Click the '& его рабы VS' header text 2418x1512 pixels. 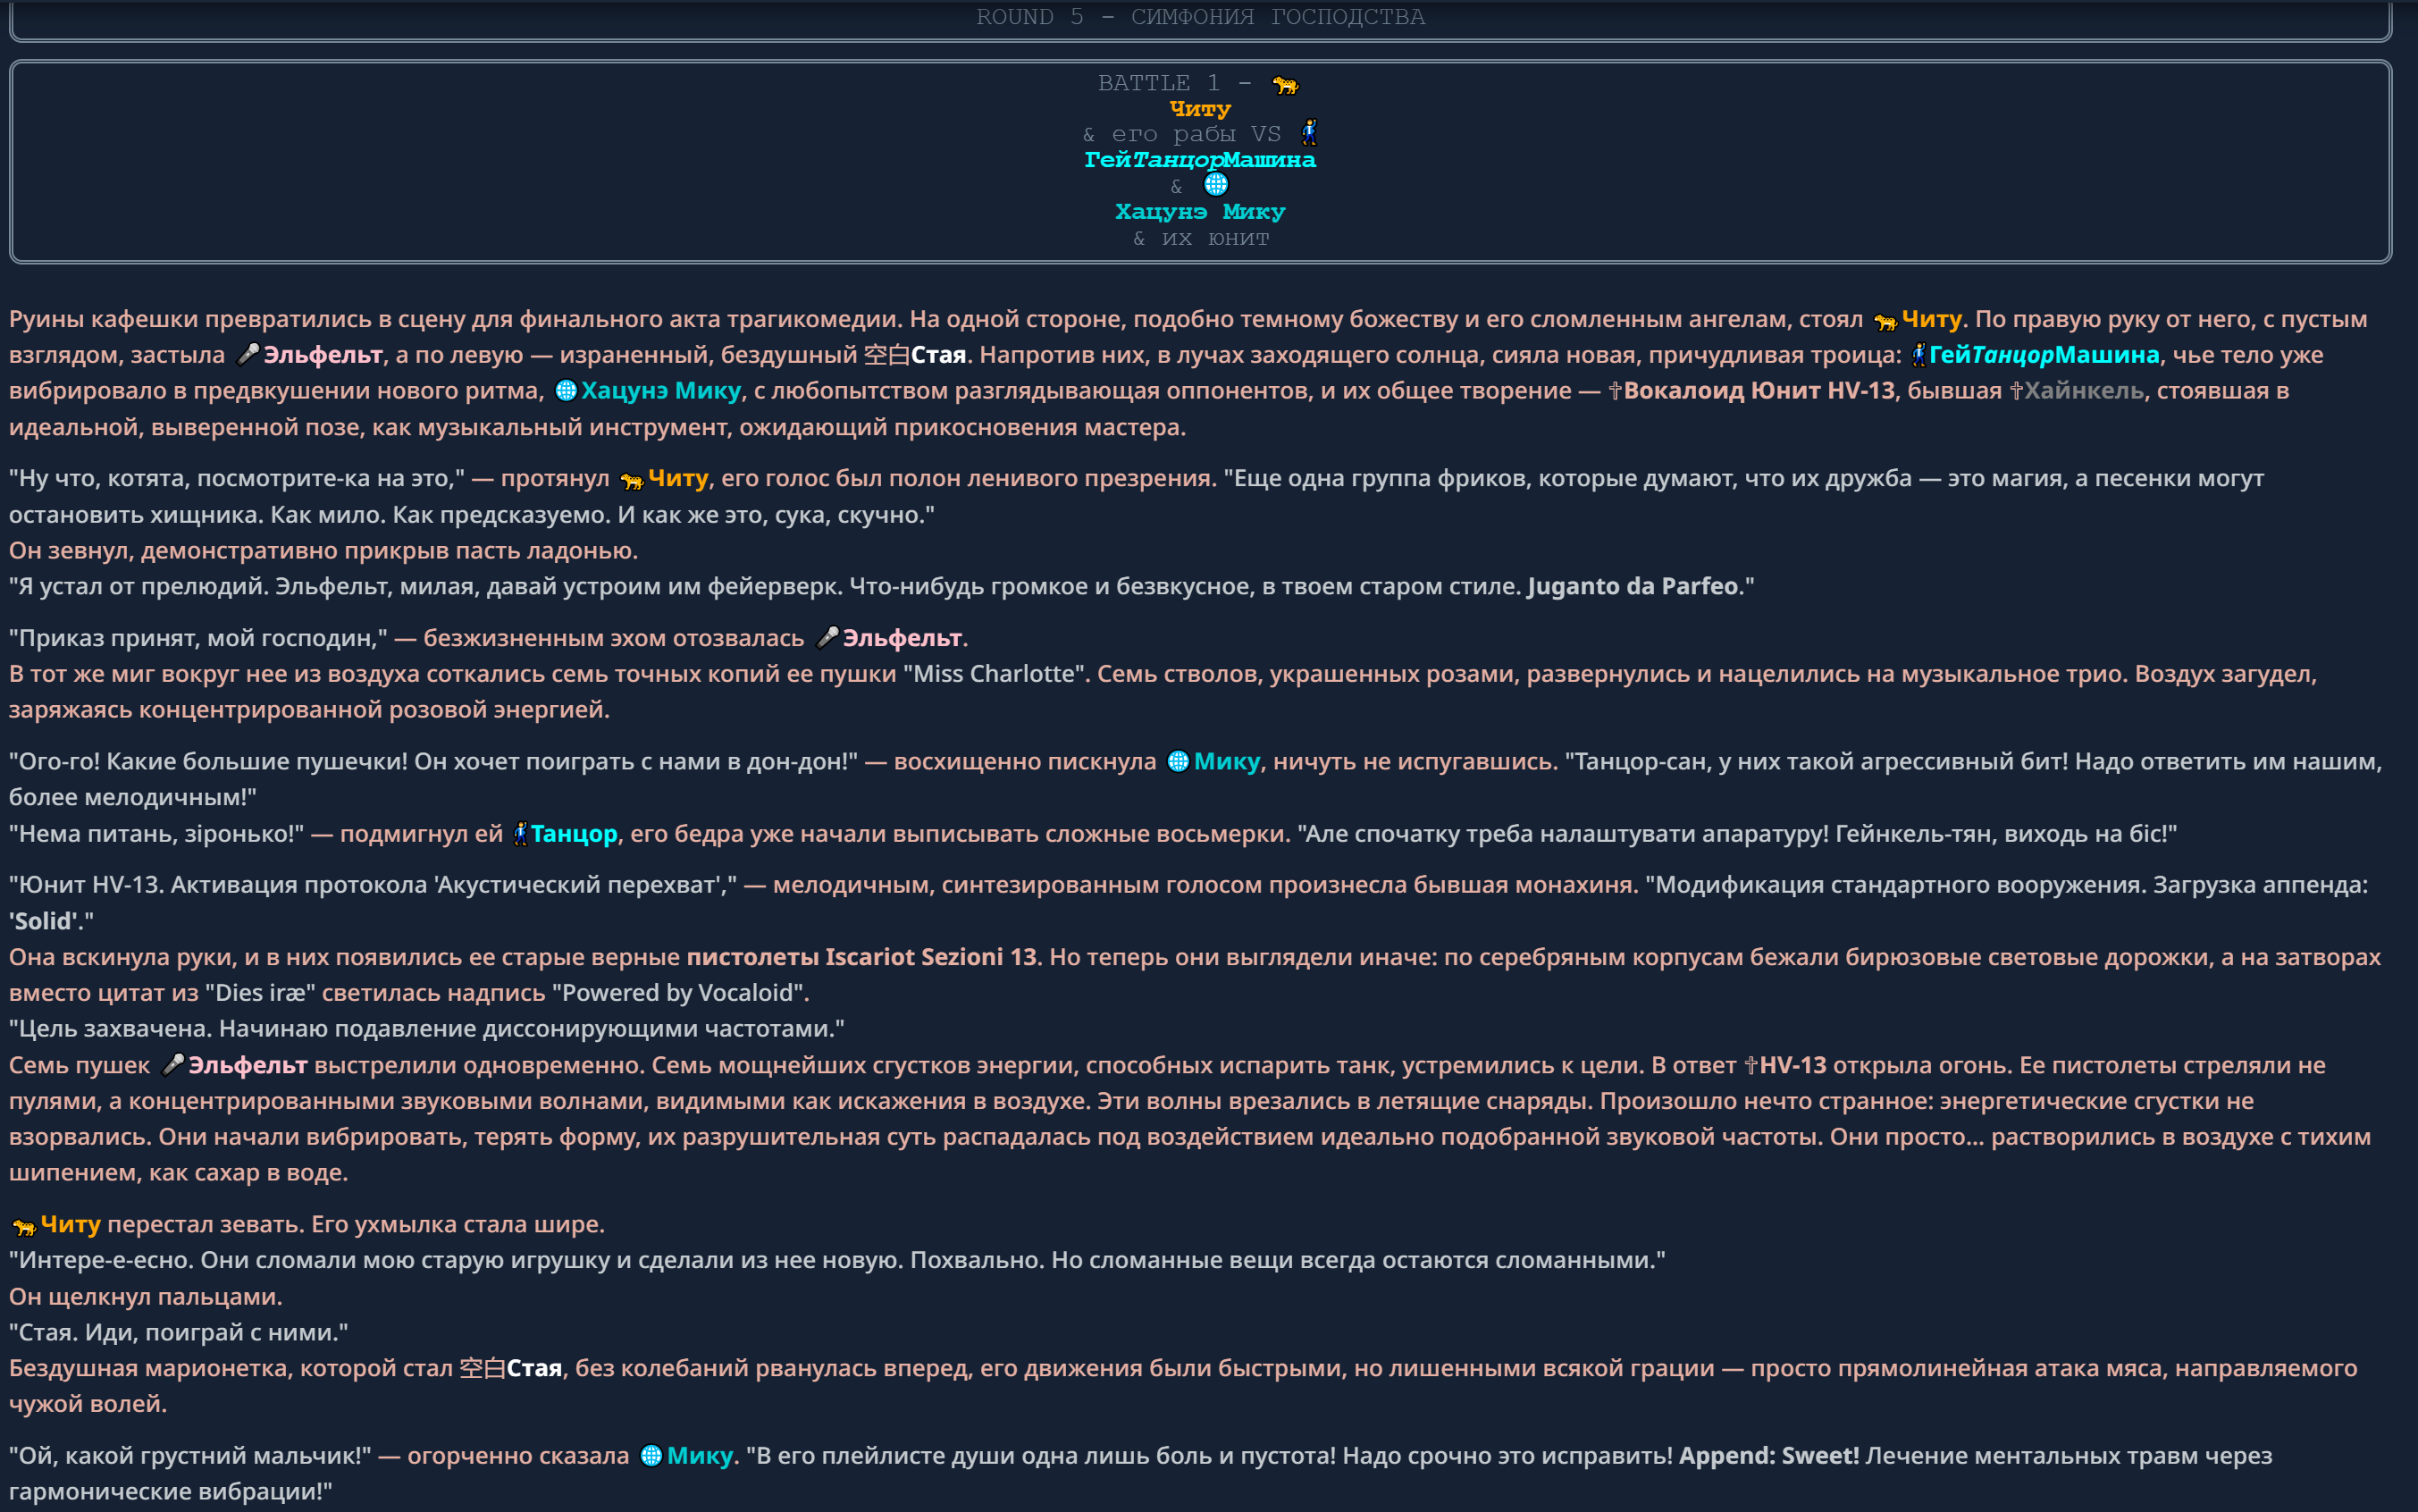1181,134
